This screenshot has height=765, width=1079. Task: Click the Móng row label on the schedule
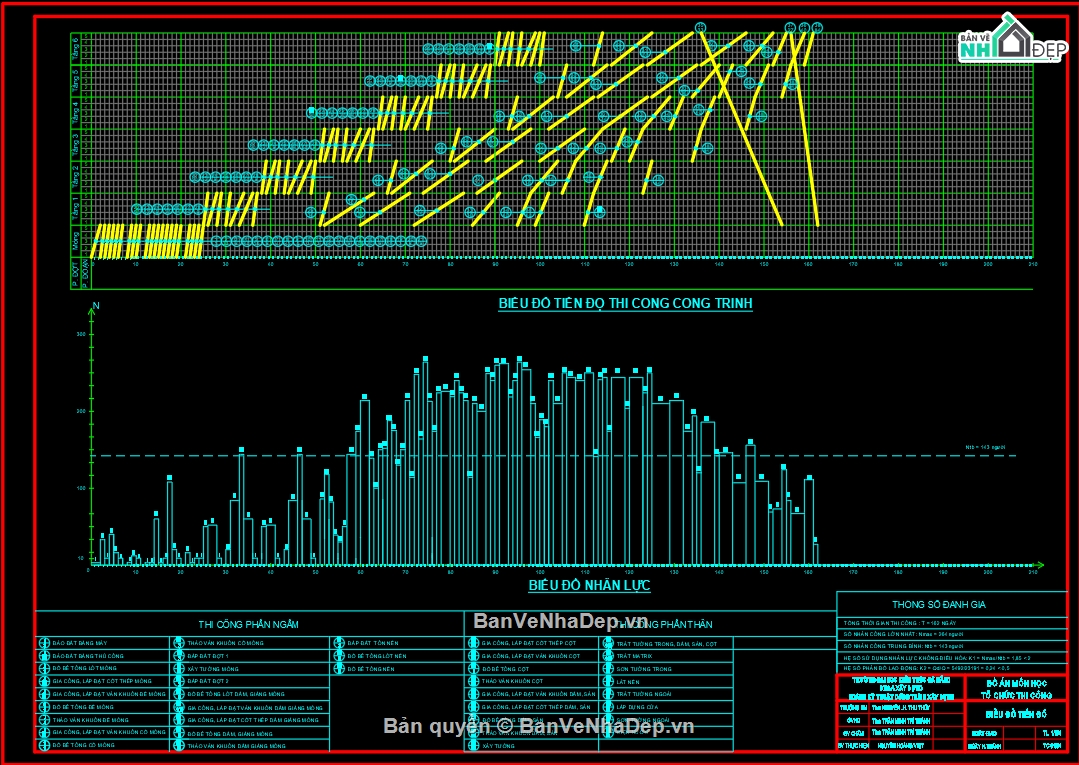coord(76,241)
